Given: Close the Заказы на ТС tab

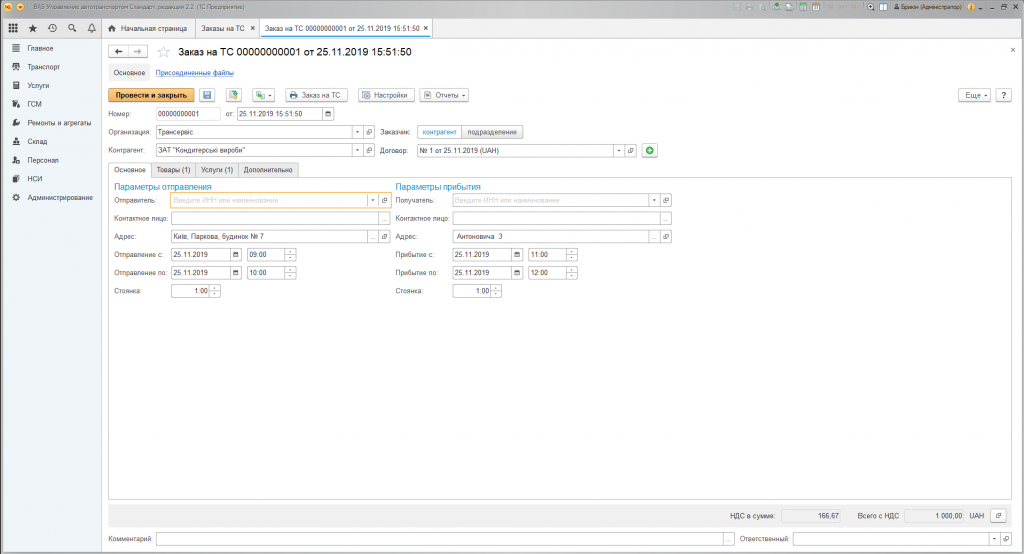Looking at the screenshot, I should 253,28.
